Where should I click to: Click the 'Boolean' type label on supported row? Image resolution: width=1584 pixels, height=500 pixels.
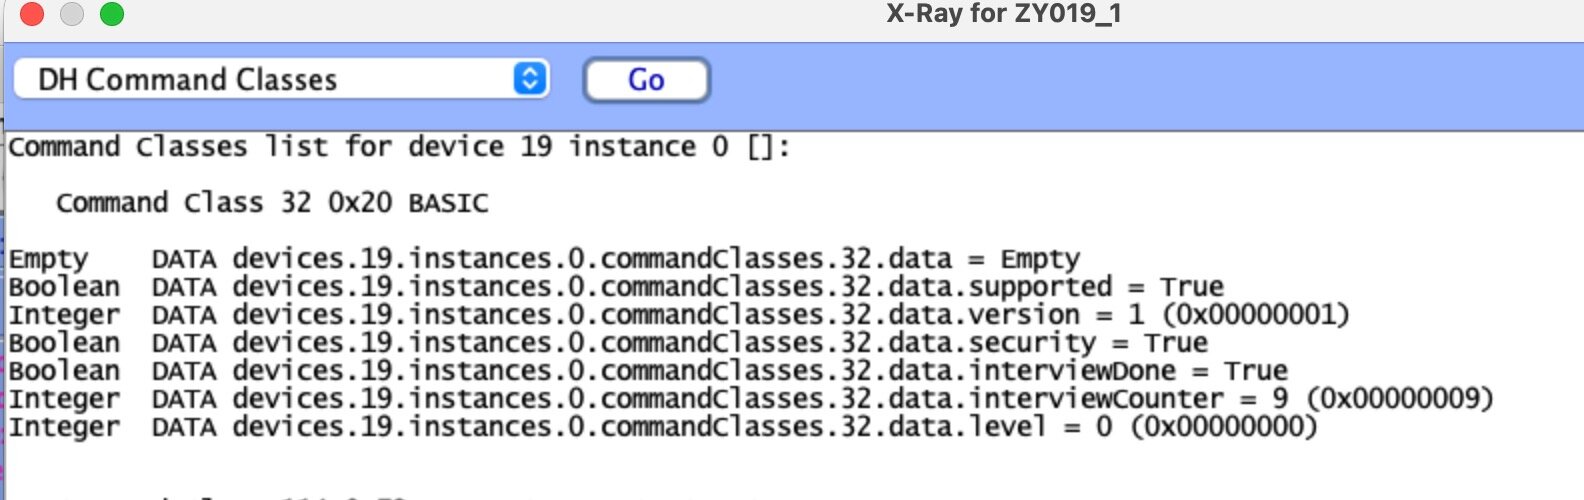tap(64, 287)
